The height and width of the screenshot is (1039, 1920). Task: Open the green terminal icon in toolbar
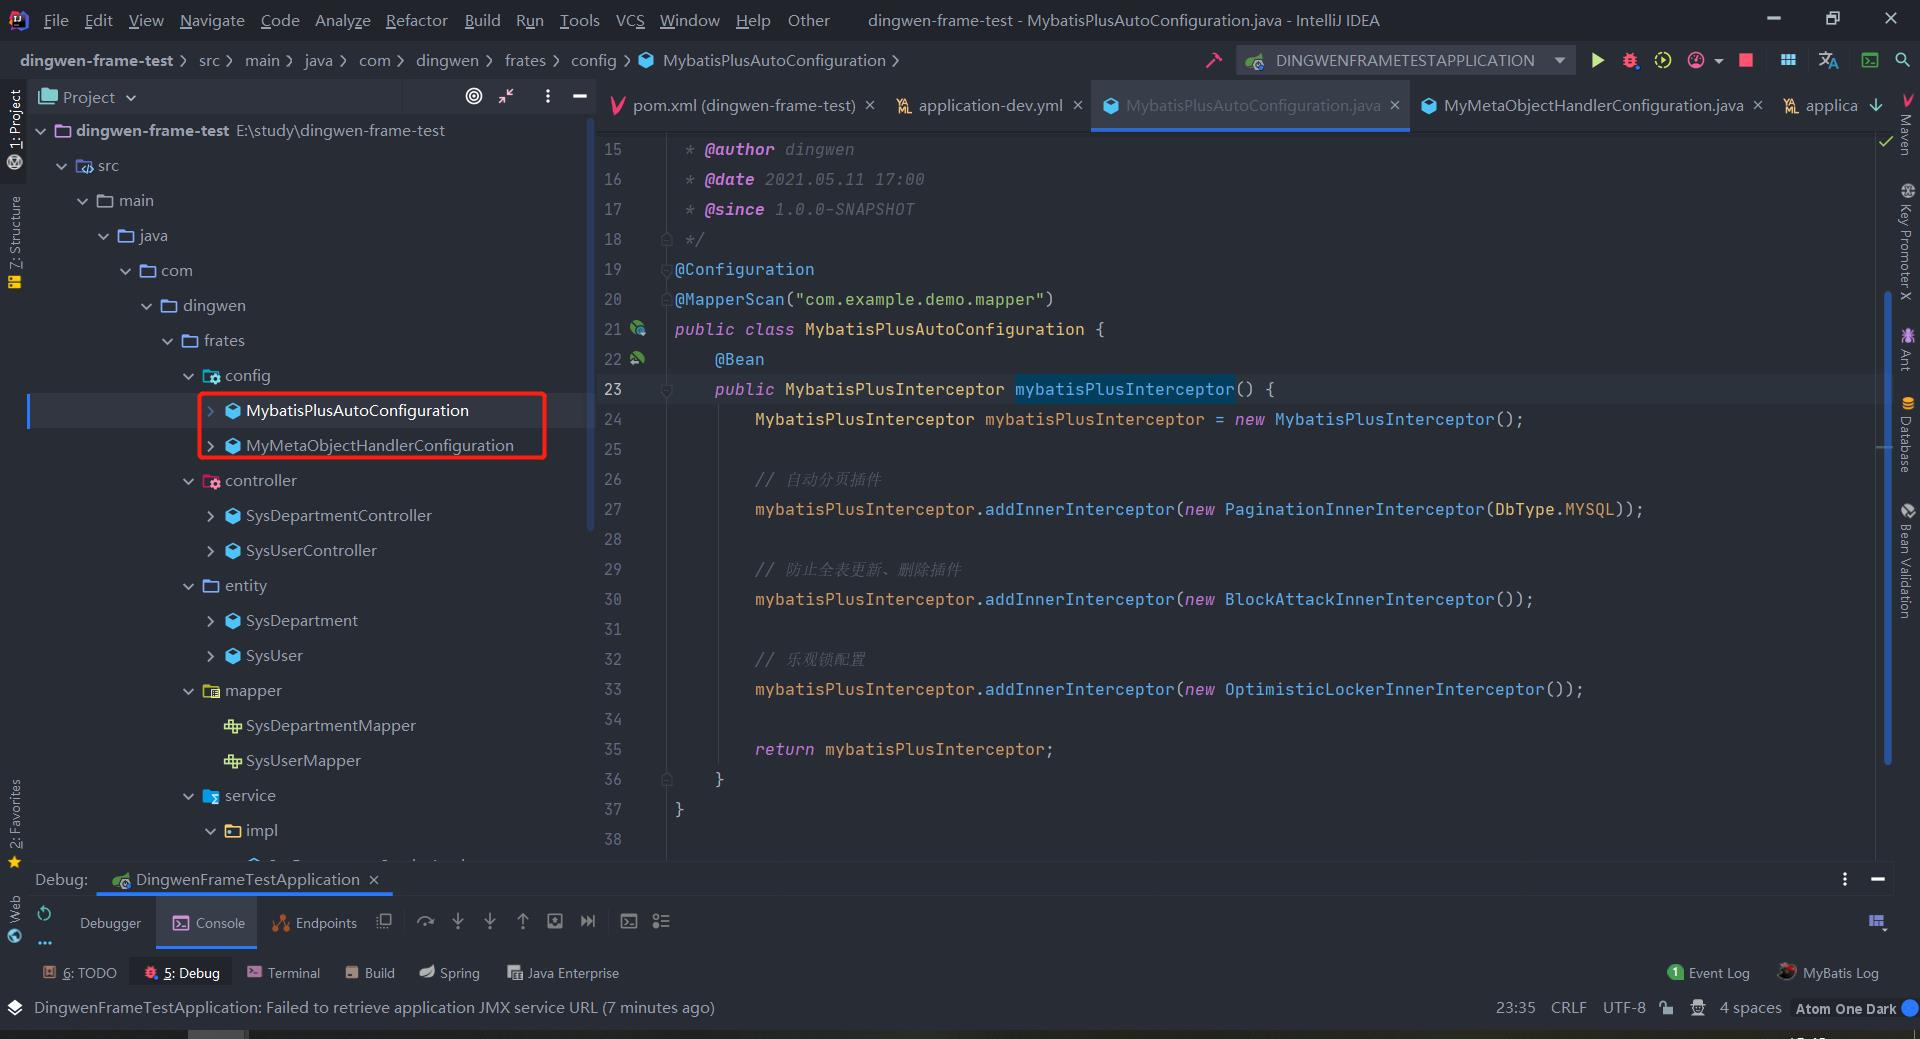tap(1869, 61)
